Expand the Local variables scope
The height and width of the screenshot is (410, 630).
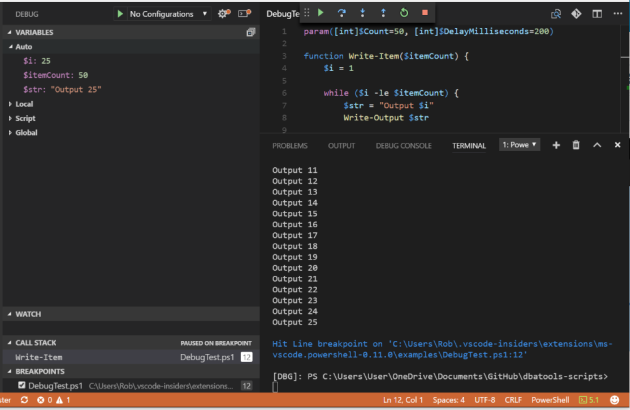click(x=25, y=104)
